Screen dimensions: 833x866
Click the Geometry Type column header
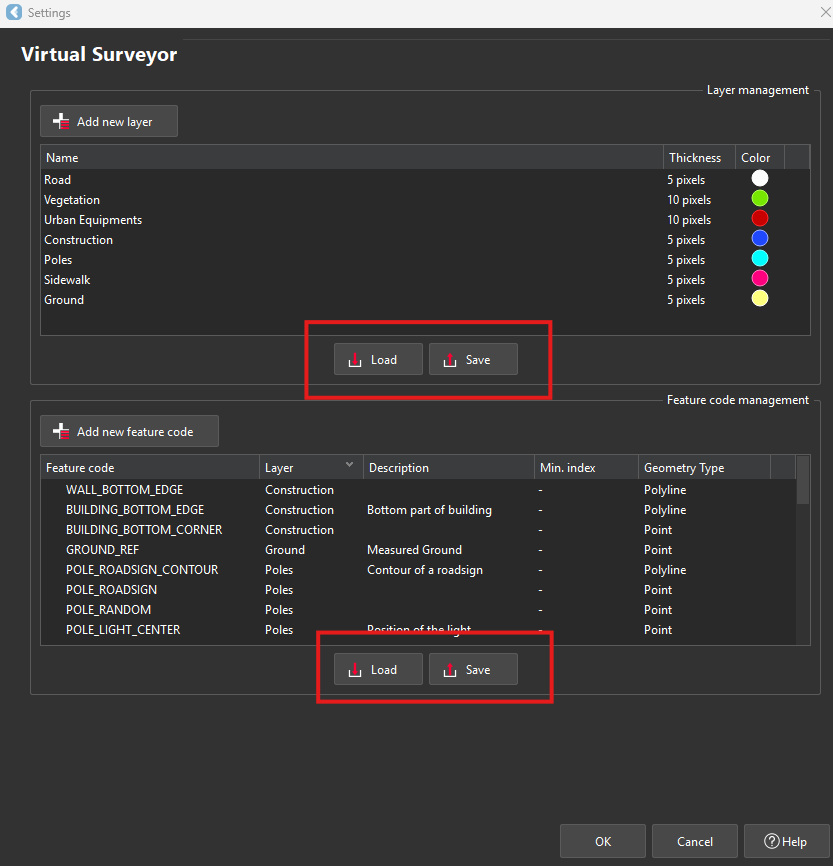click(704, 468)
